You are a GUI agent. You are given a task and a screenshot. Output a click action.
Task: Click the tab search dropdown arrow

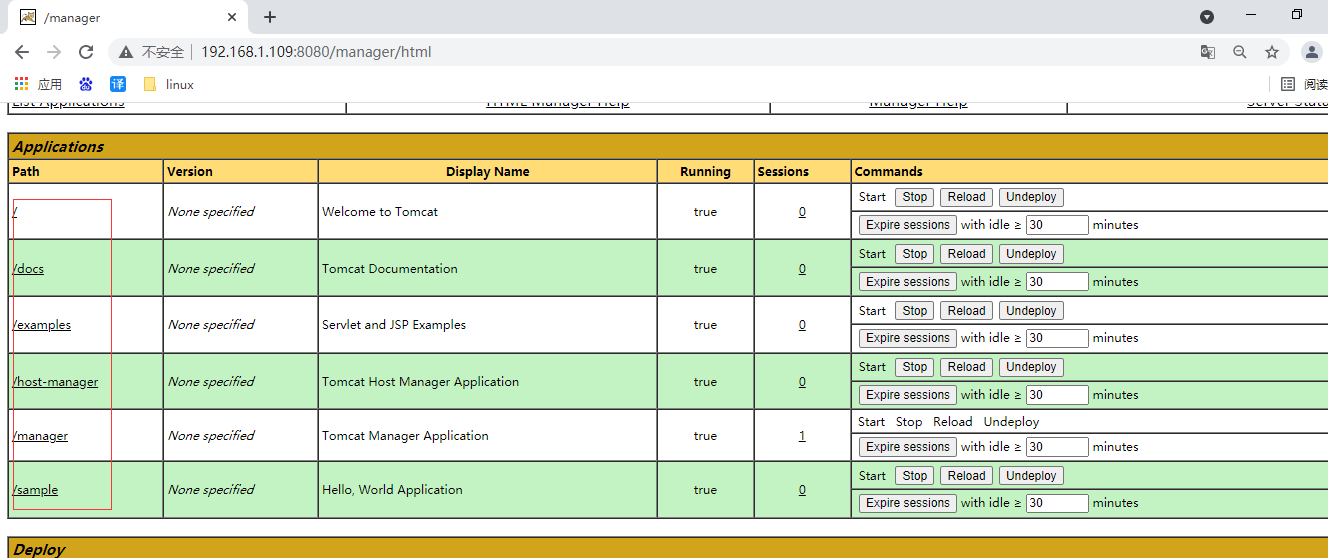tap(1207, 17)
